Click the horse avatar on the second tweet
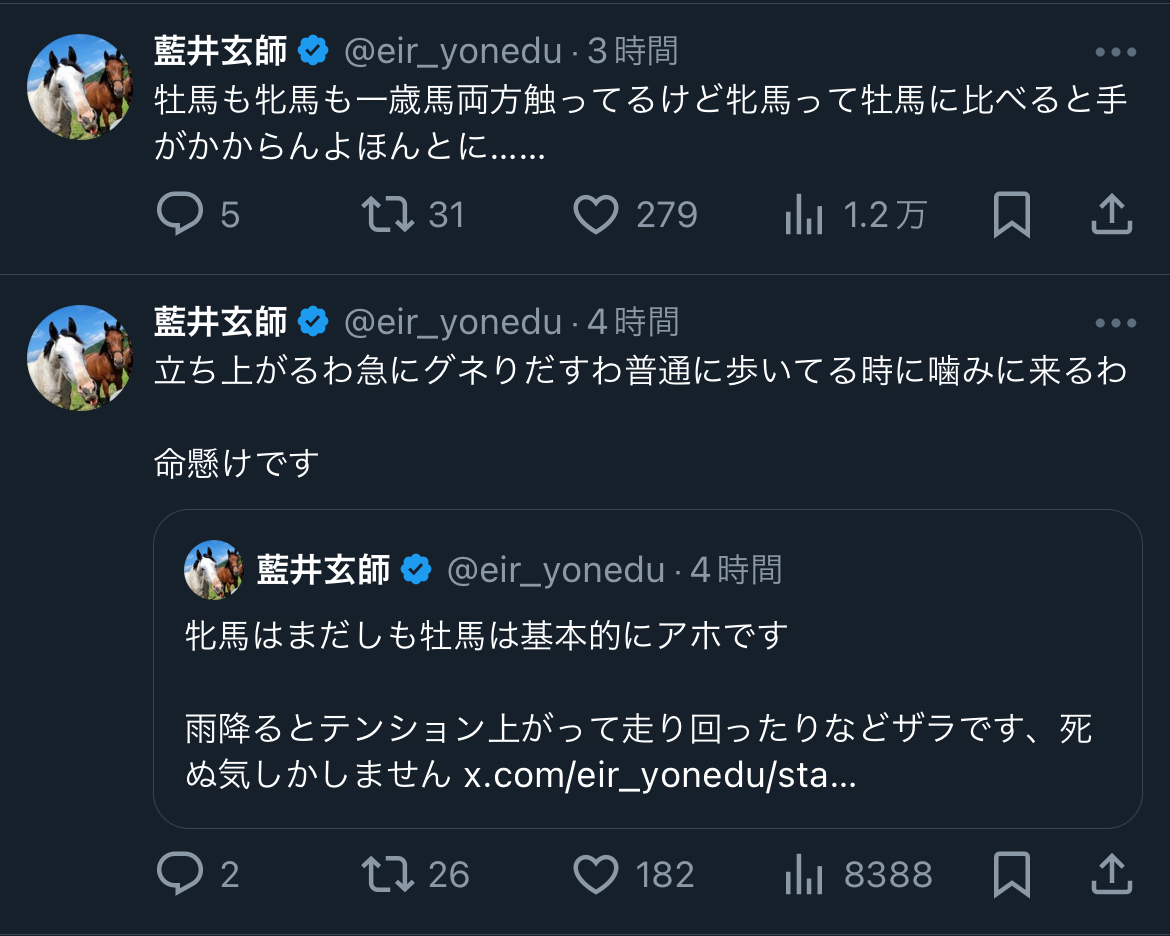The height and width of the screenshot is (936, 1170). coord(80,357)
